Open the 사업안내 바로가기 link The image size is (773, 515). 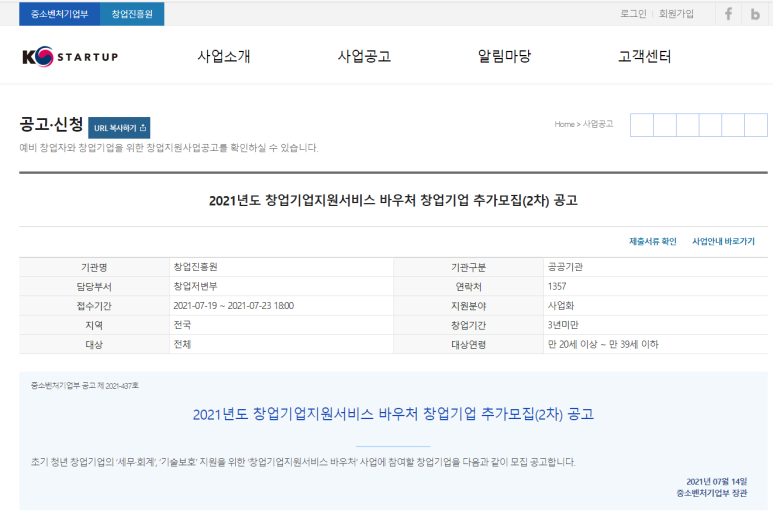723,241
